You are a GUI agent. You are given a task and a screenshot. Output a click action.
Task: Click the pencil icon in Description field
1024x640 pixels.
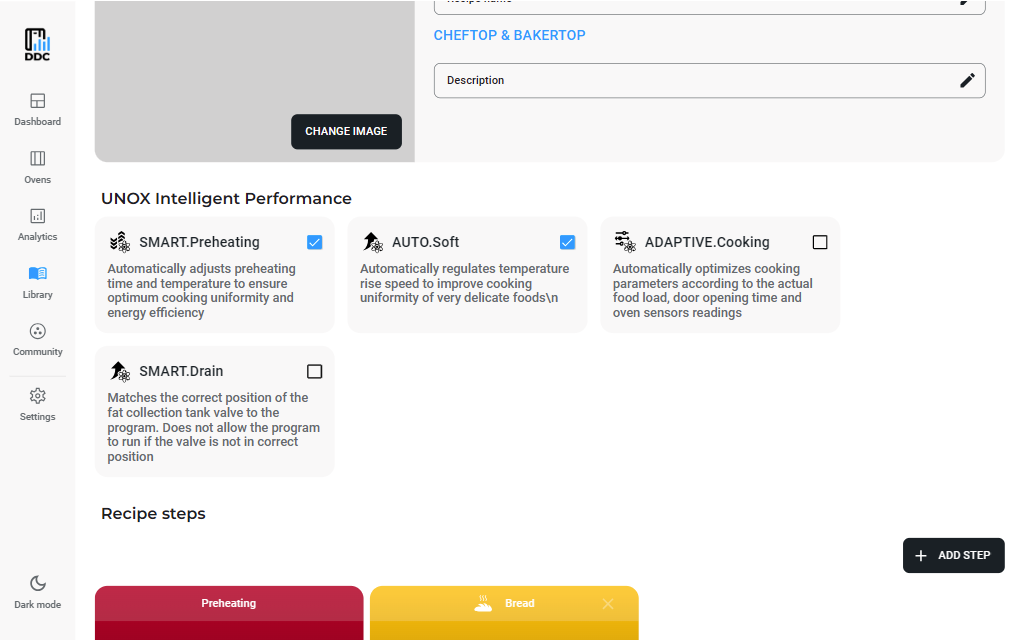967,81
